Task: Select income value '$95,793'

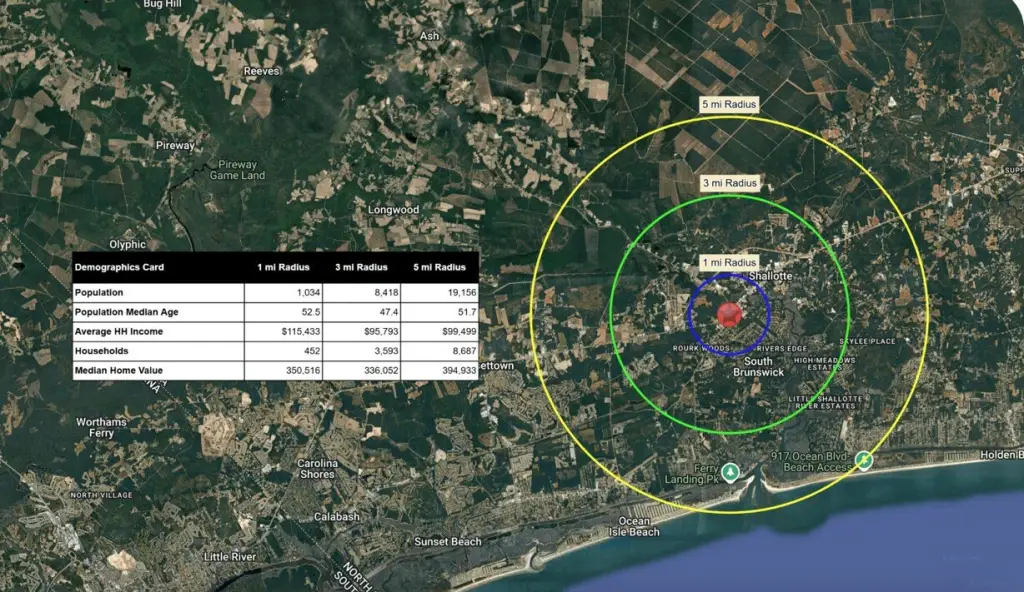Action: [x=381, y=331]
